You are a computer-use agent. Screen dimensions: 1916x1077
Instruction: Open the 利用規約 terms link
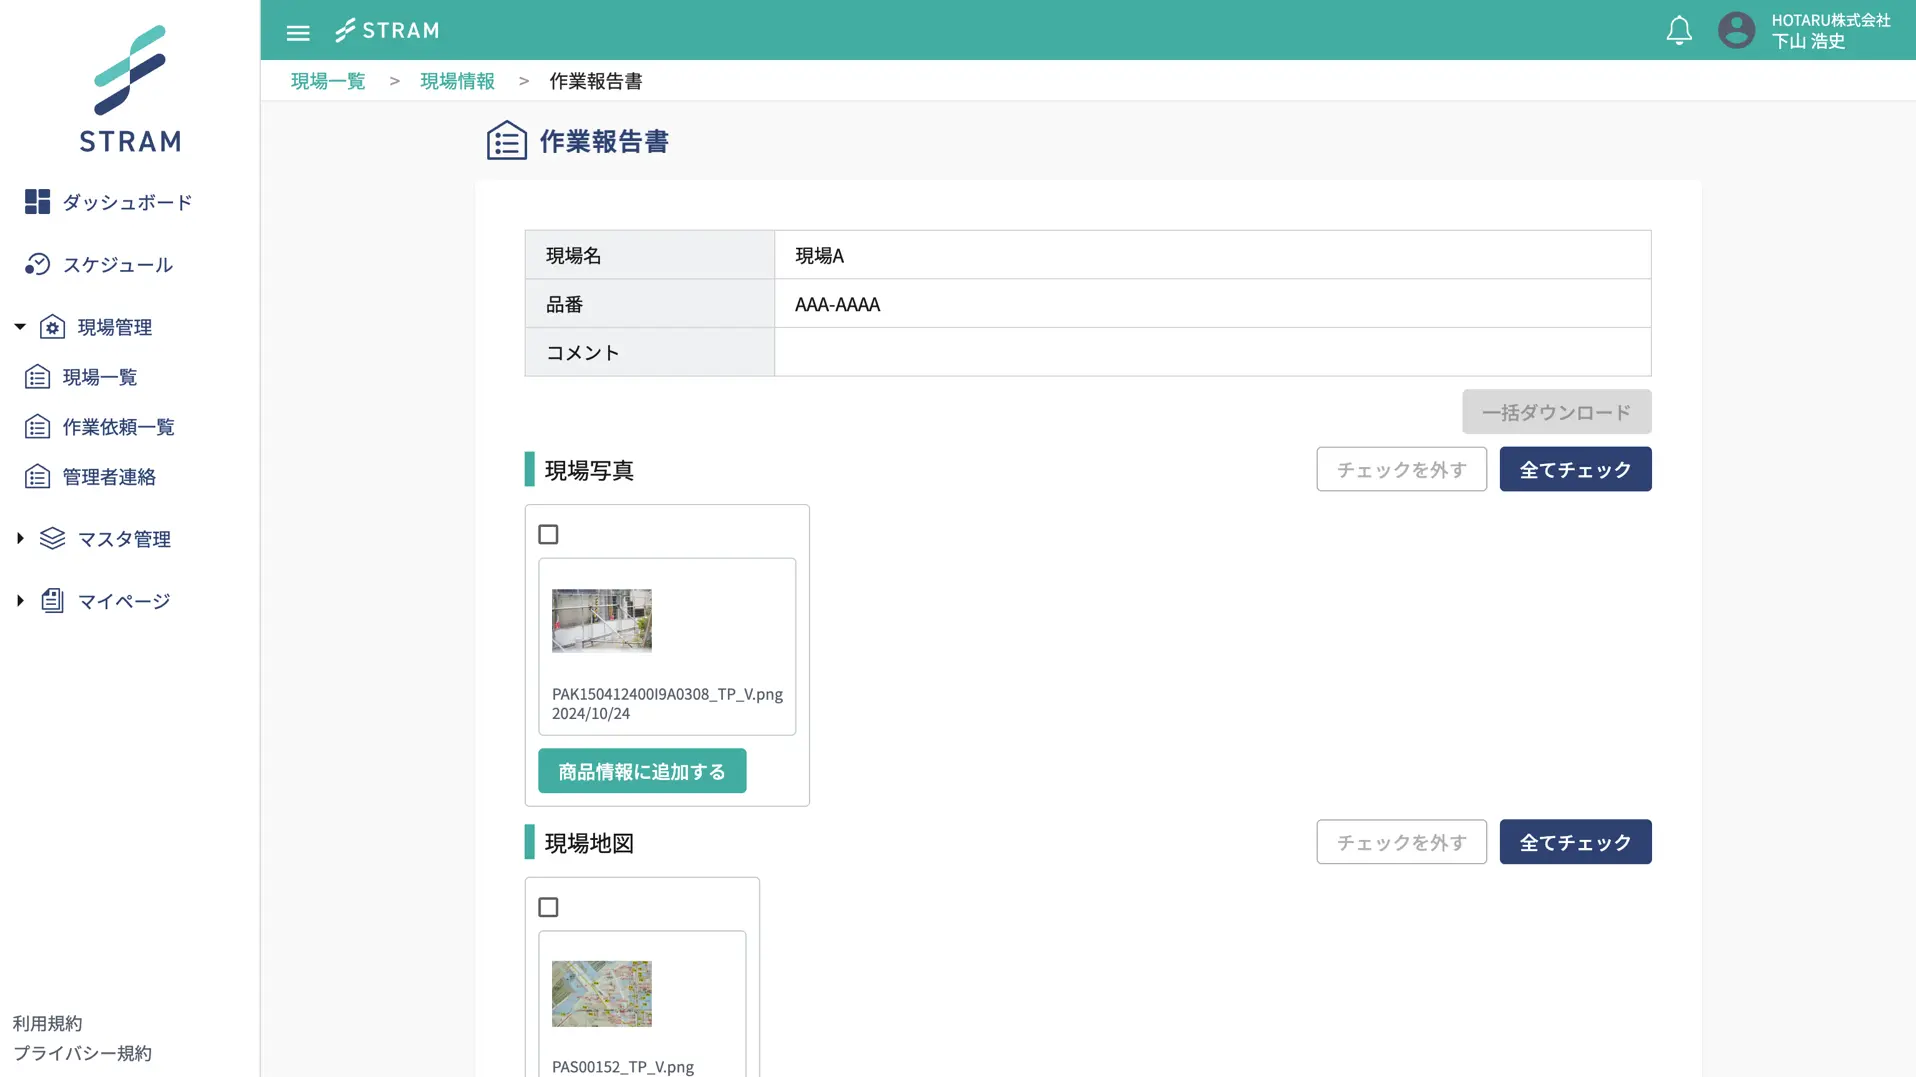[47, 1023]
